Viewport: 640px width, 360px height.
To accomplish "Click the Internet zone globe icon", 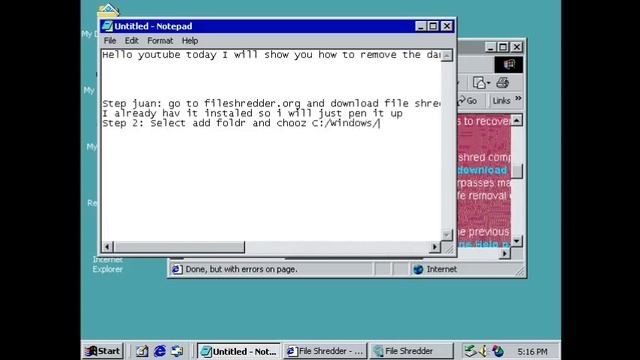I will pos(418,269).
